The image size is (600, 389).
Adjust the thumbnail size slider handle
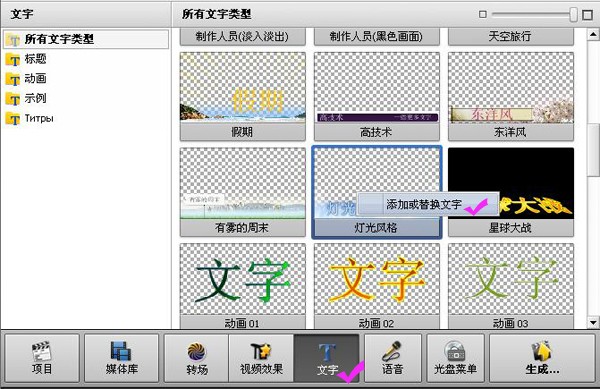[x=573, y=15]
